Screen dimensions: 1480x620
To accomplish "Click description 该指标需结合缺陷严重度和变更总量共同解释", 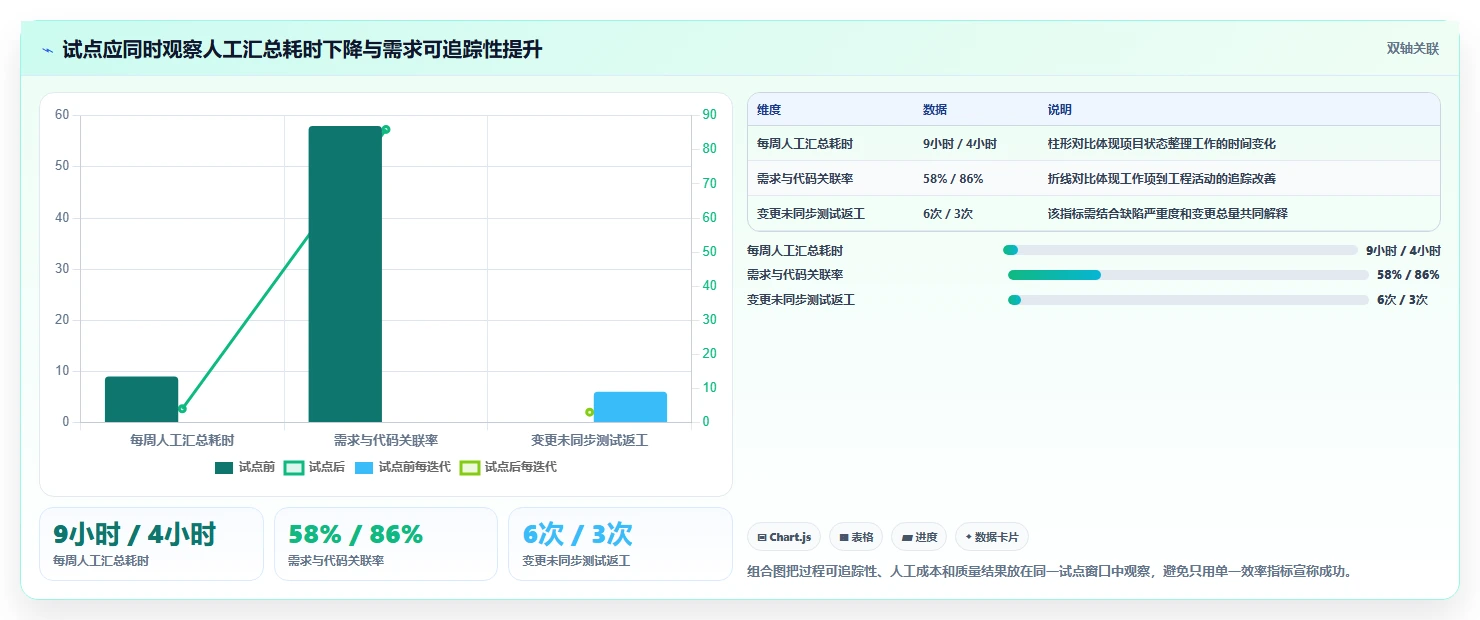I will click(1168, 214).
